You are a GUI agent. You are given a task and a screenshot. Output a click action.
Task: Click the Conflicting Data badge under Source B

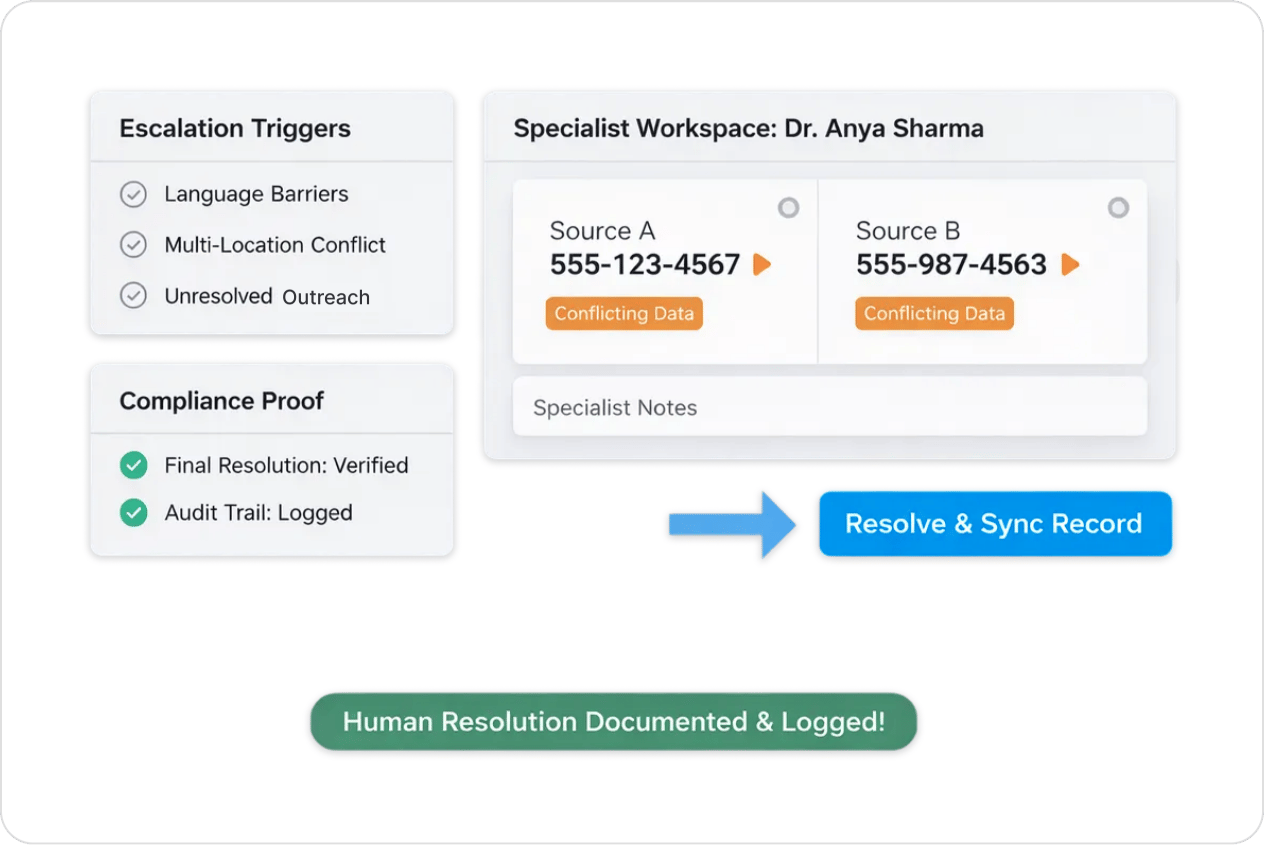tap(934, 314)
